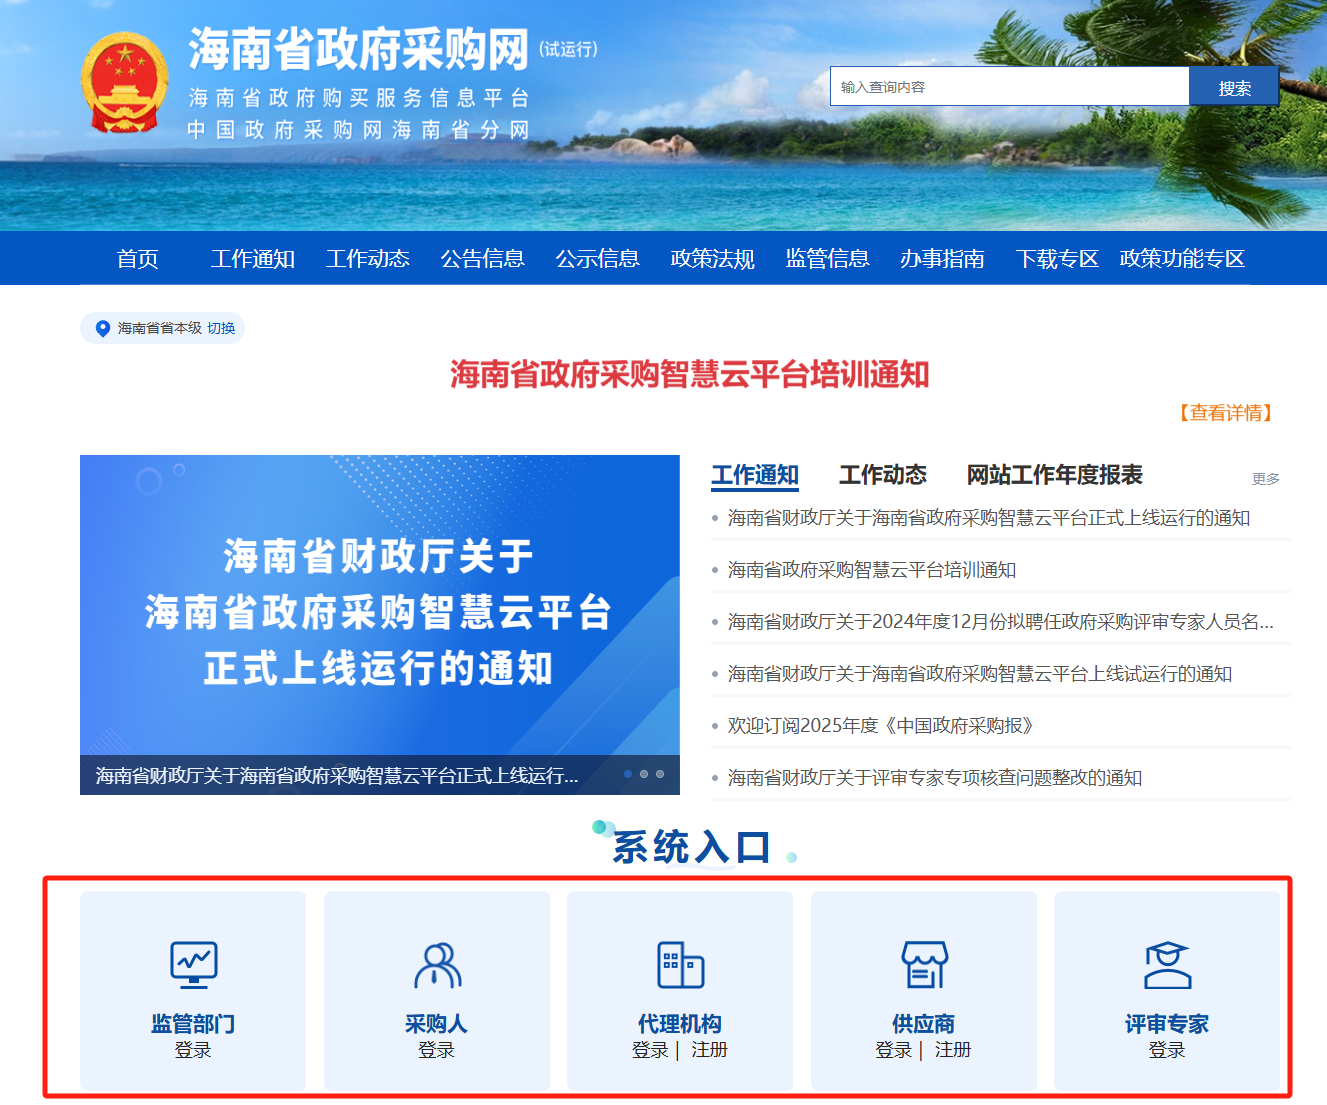Open 公示信息 navigation menu
Screen dimensions: 1327x1105
(597, 259)
